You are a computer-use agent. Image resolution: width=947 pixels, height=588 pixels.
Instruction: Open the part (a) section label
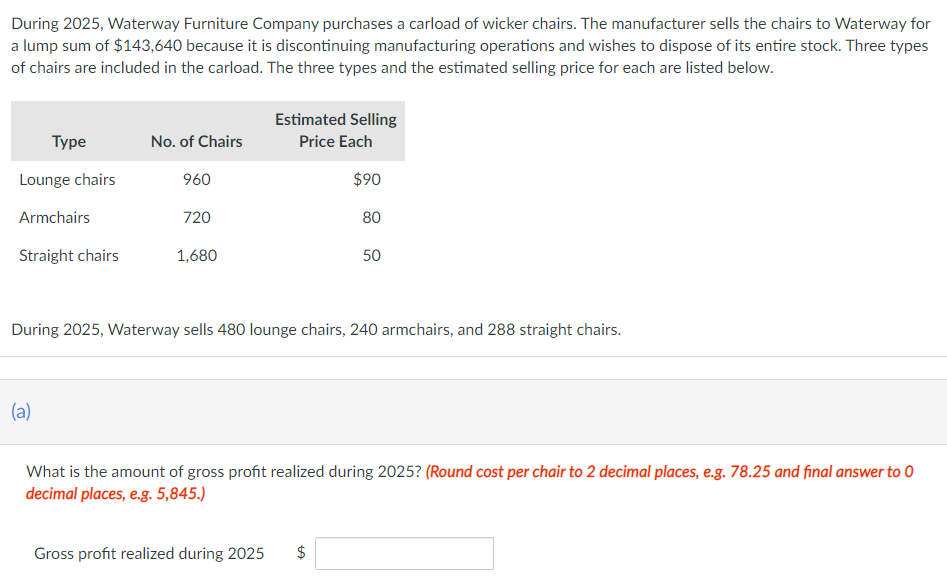click(21, 411)
